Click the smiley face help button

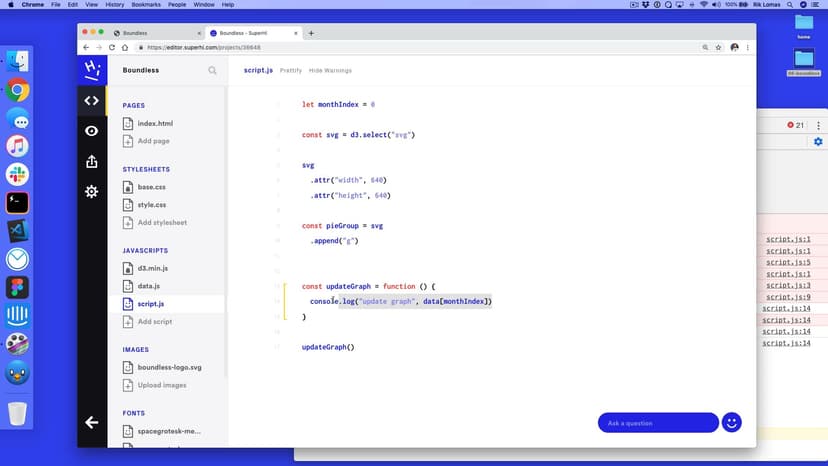[731, 422]
